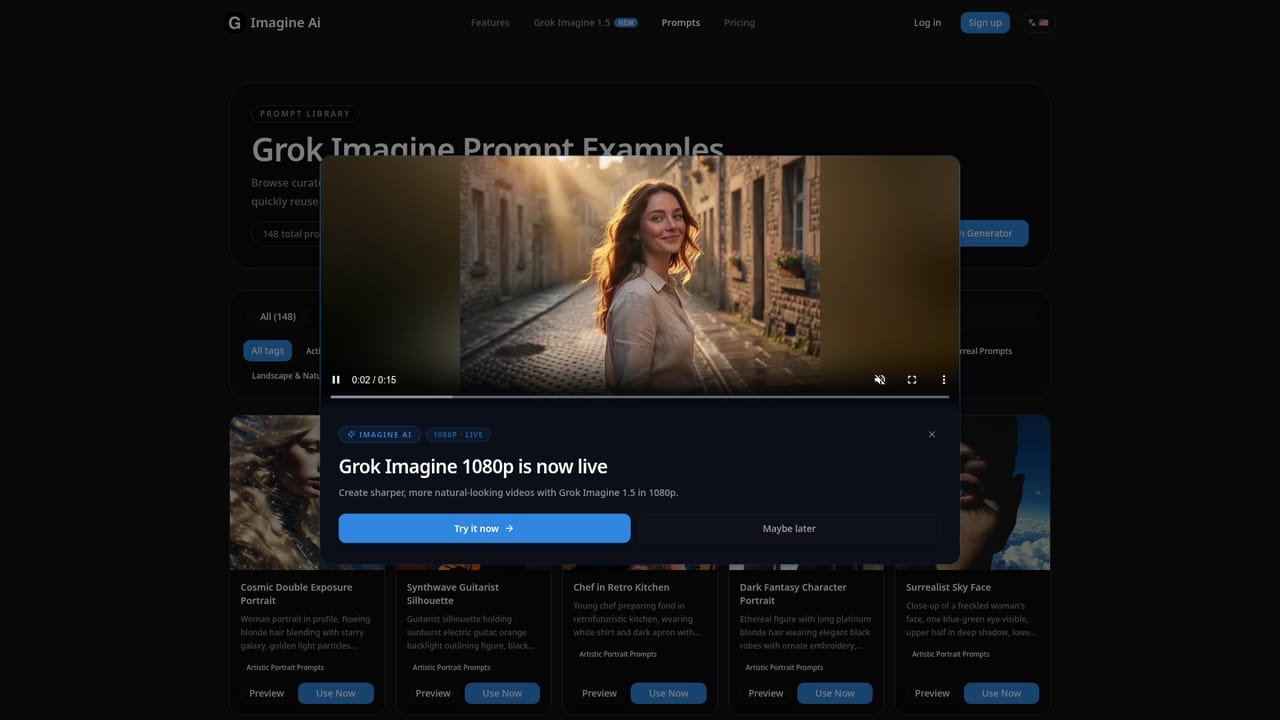1280x720 pixels.
Task: Click the Cosmic Double Exposure Portrait title
Action: (x=296, y=594)
